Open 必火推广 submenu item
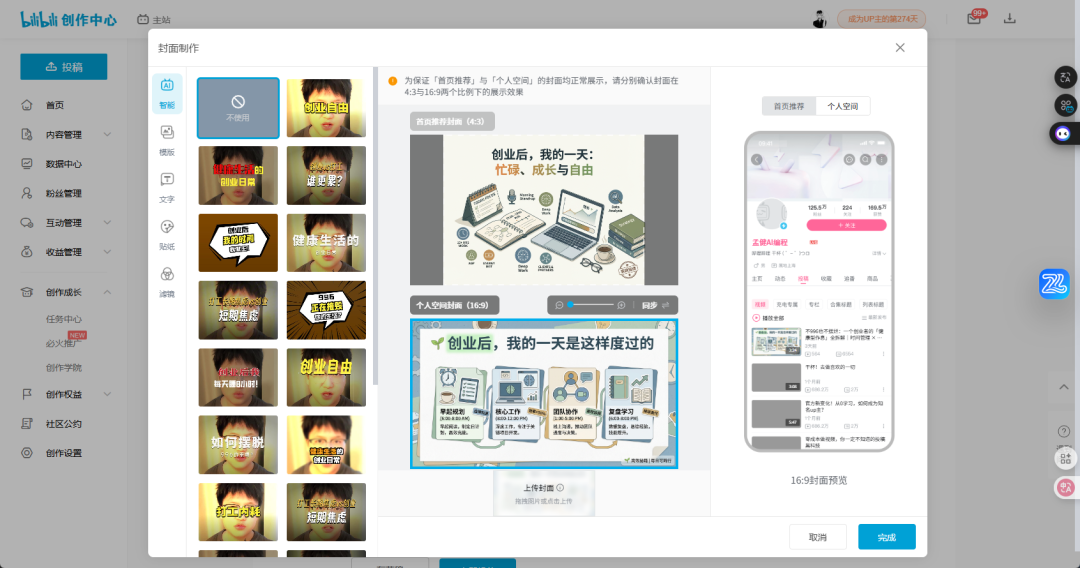The height and width of the screenshot is (568, 1080). [x=63, y=343]
